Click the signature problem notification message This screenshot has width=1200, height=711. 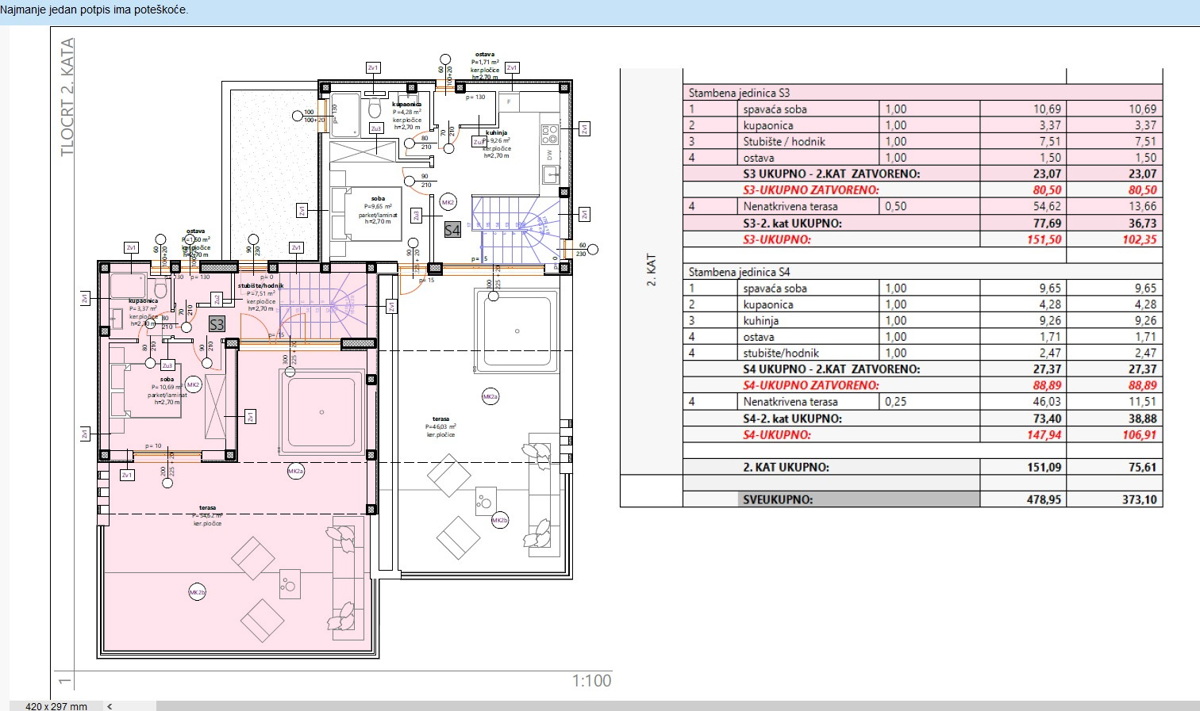coord(95,9)
